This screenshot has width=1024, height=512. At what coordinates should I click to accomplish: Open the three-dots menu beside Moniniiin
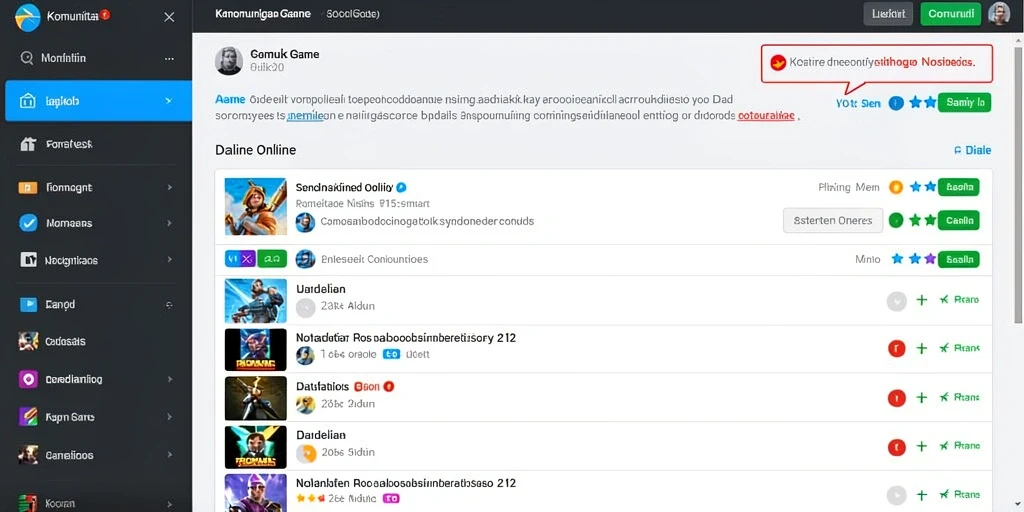click(169, 58)
